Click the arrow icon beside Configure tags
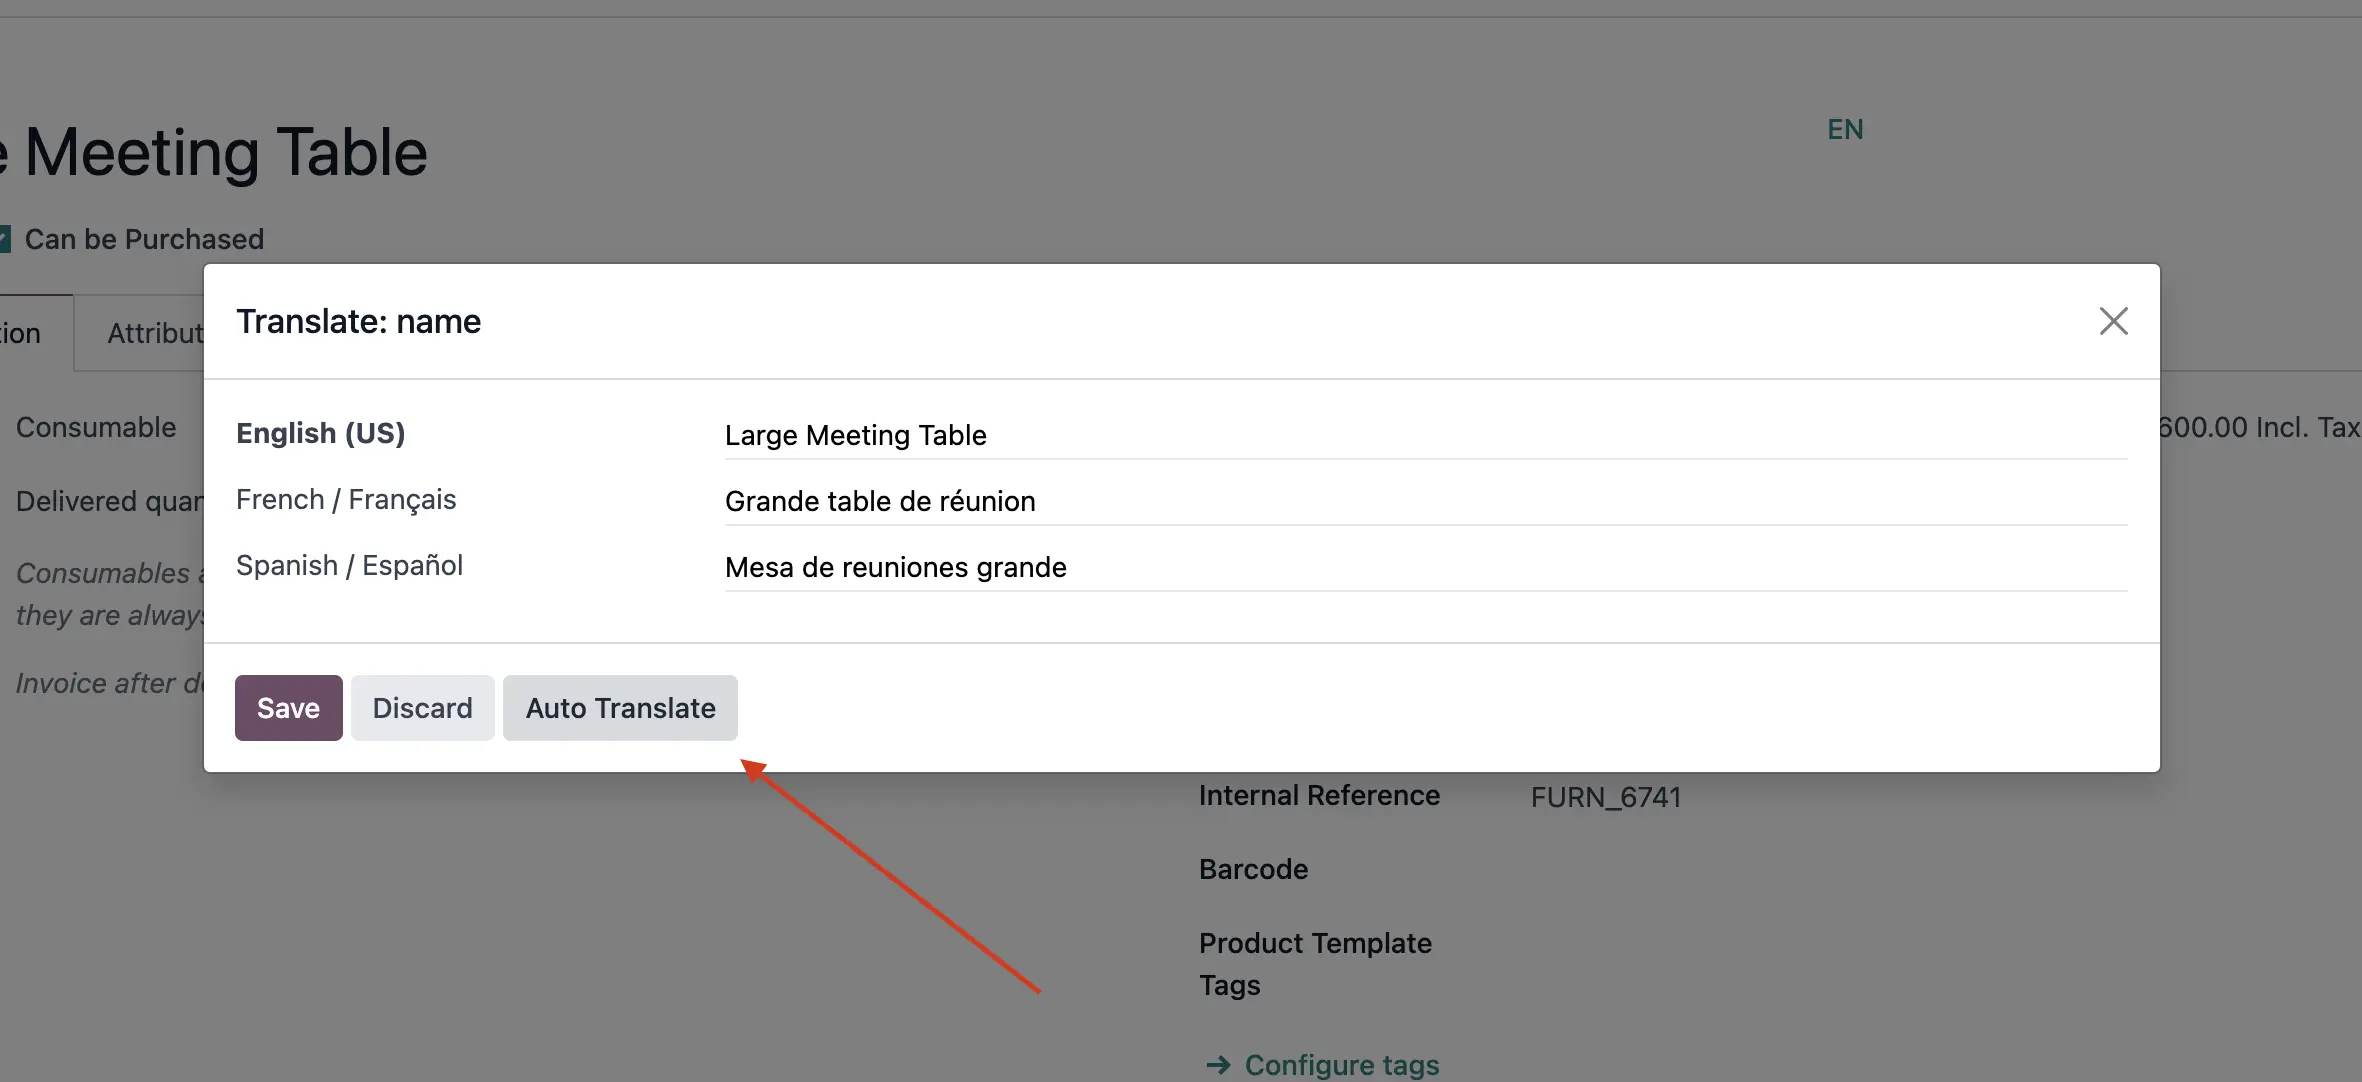Viewport: 2362px width, 1082px height. 1218,1065
